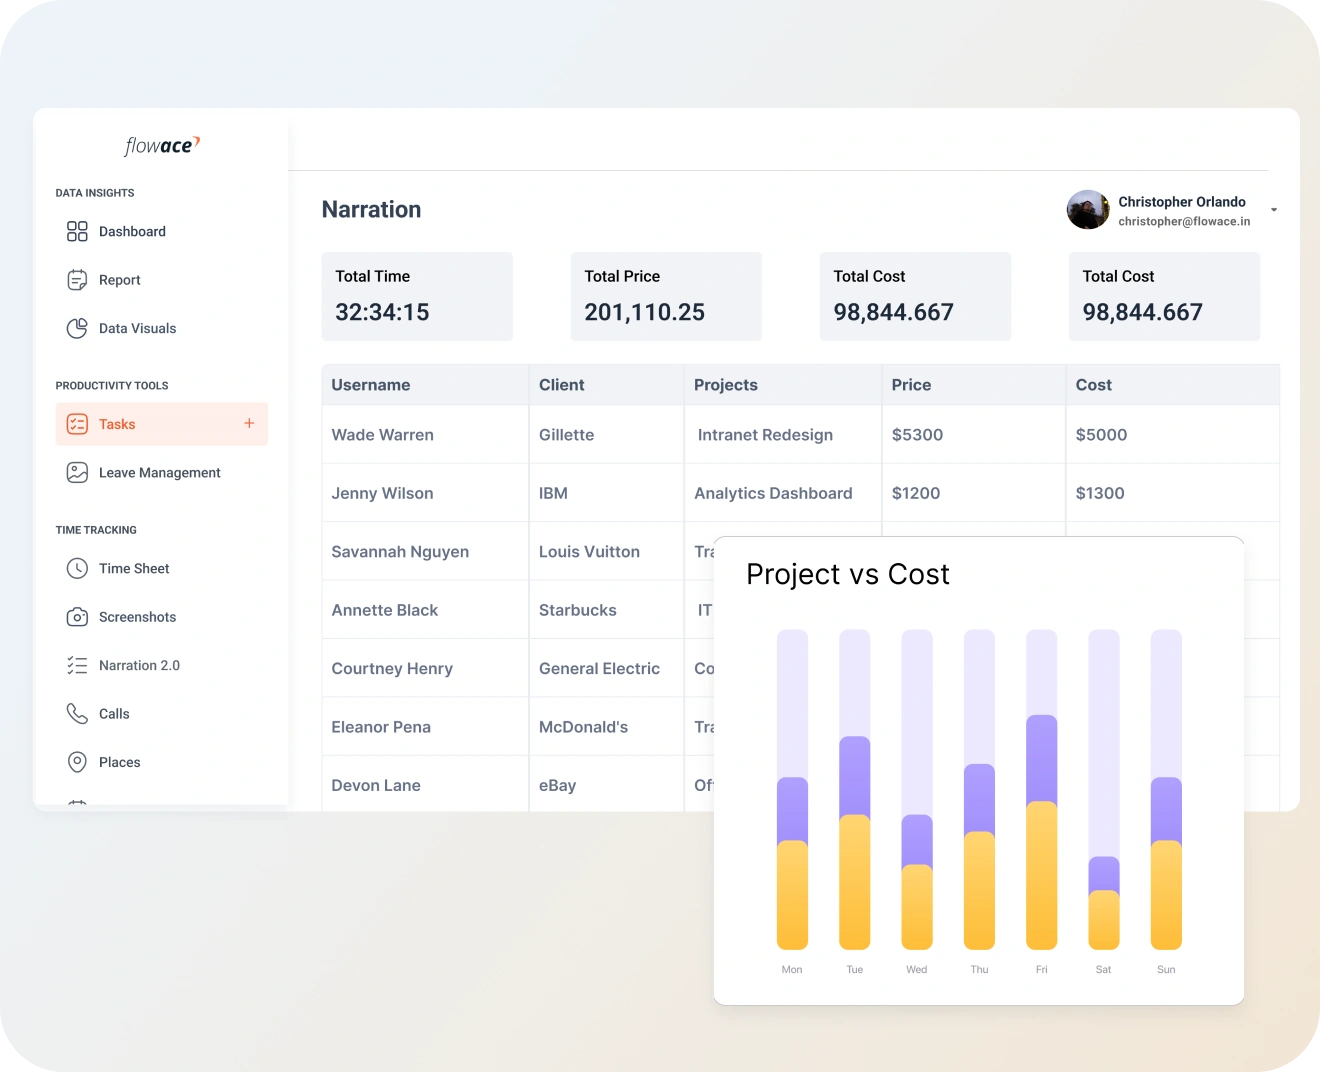Screen dimensions: 1320x1072
Task: Click the flowace logo
Action: tap(162, 146)
